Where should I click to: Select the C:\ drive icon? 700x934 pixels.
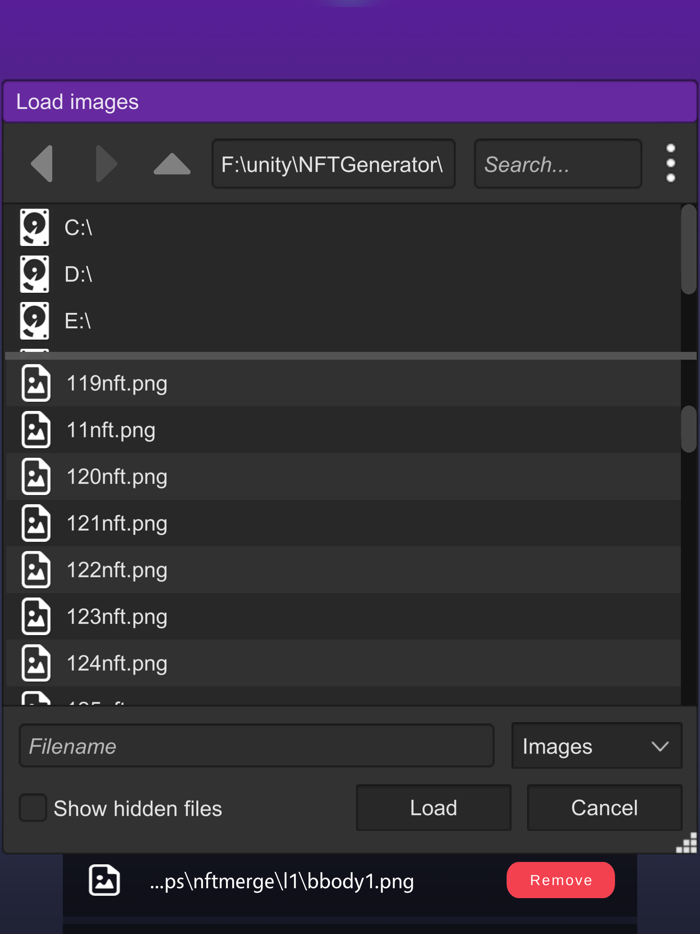tap(35, 227)
